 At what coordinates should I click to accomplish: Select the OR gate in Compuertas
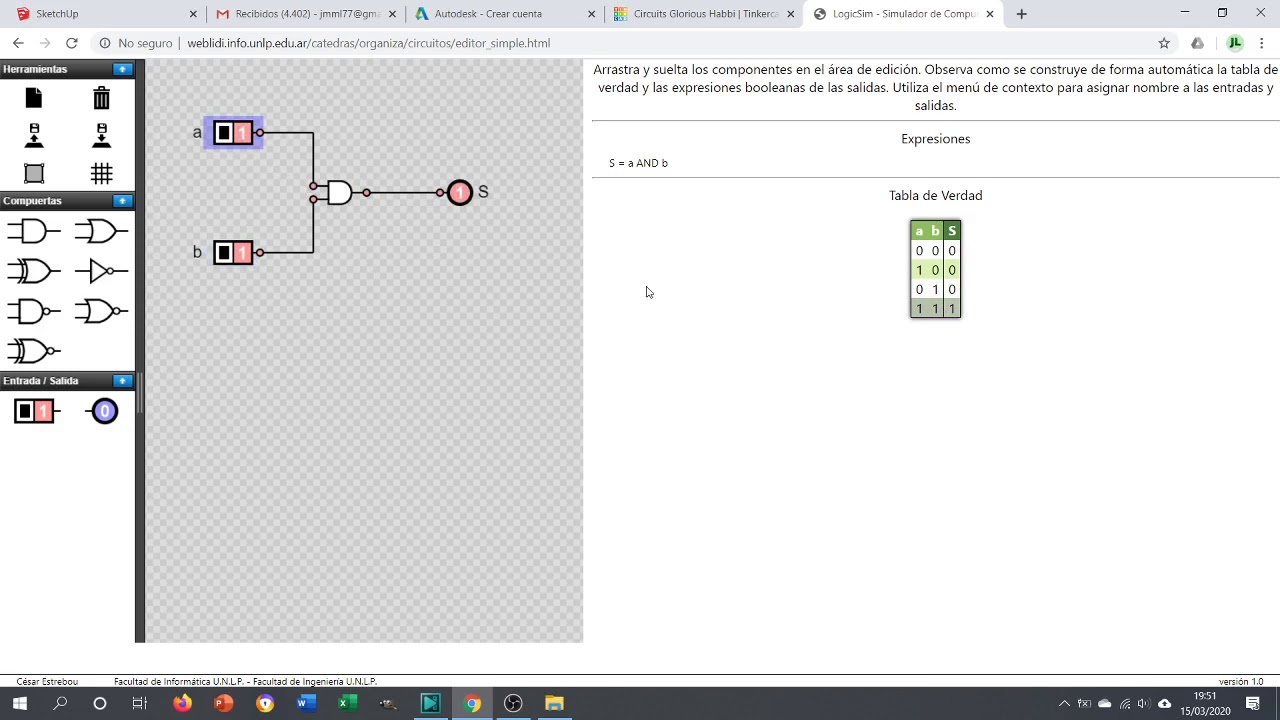click(x=101, y=231)
